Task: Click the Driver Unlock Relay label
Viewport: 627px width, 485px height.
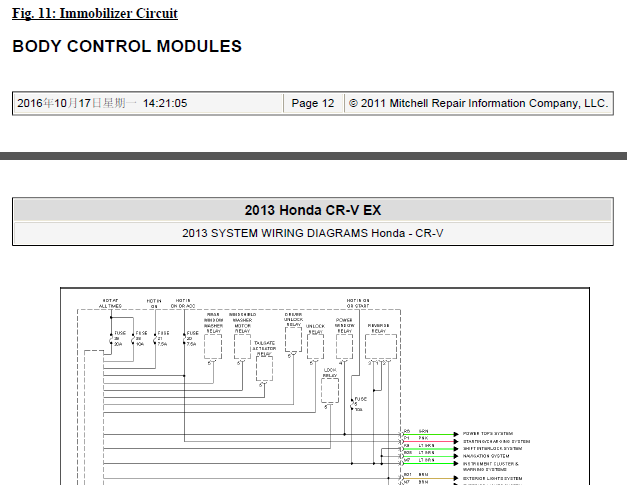Action: pyautogui.click(x=294, y=319)
